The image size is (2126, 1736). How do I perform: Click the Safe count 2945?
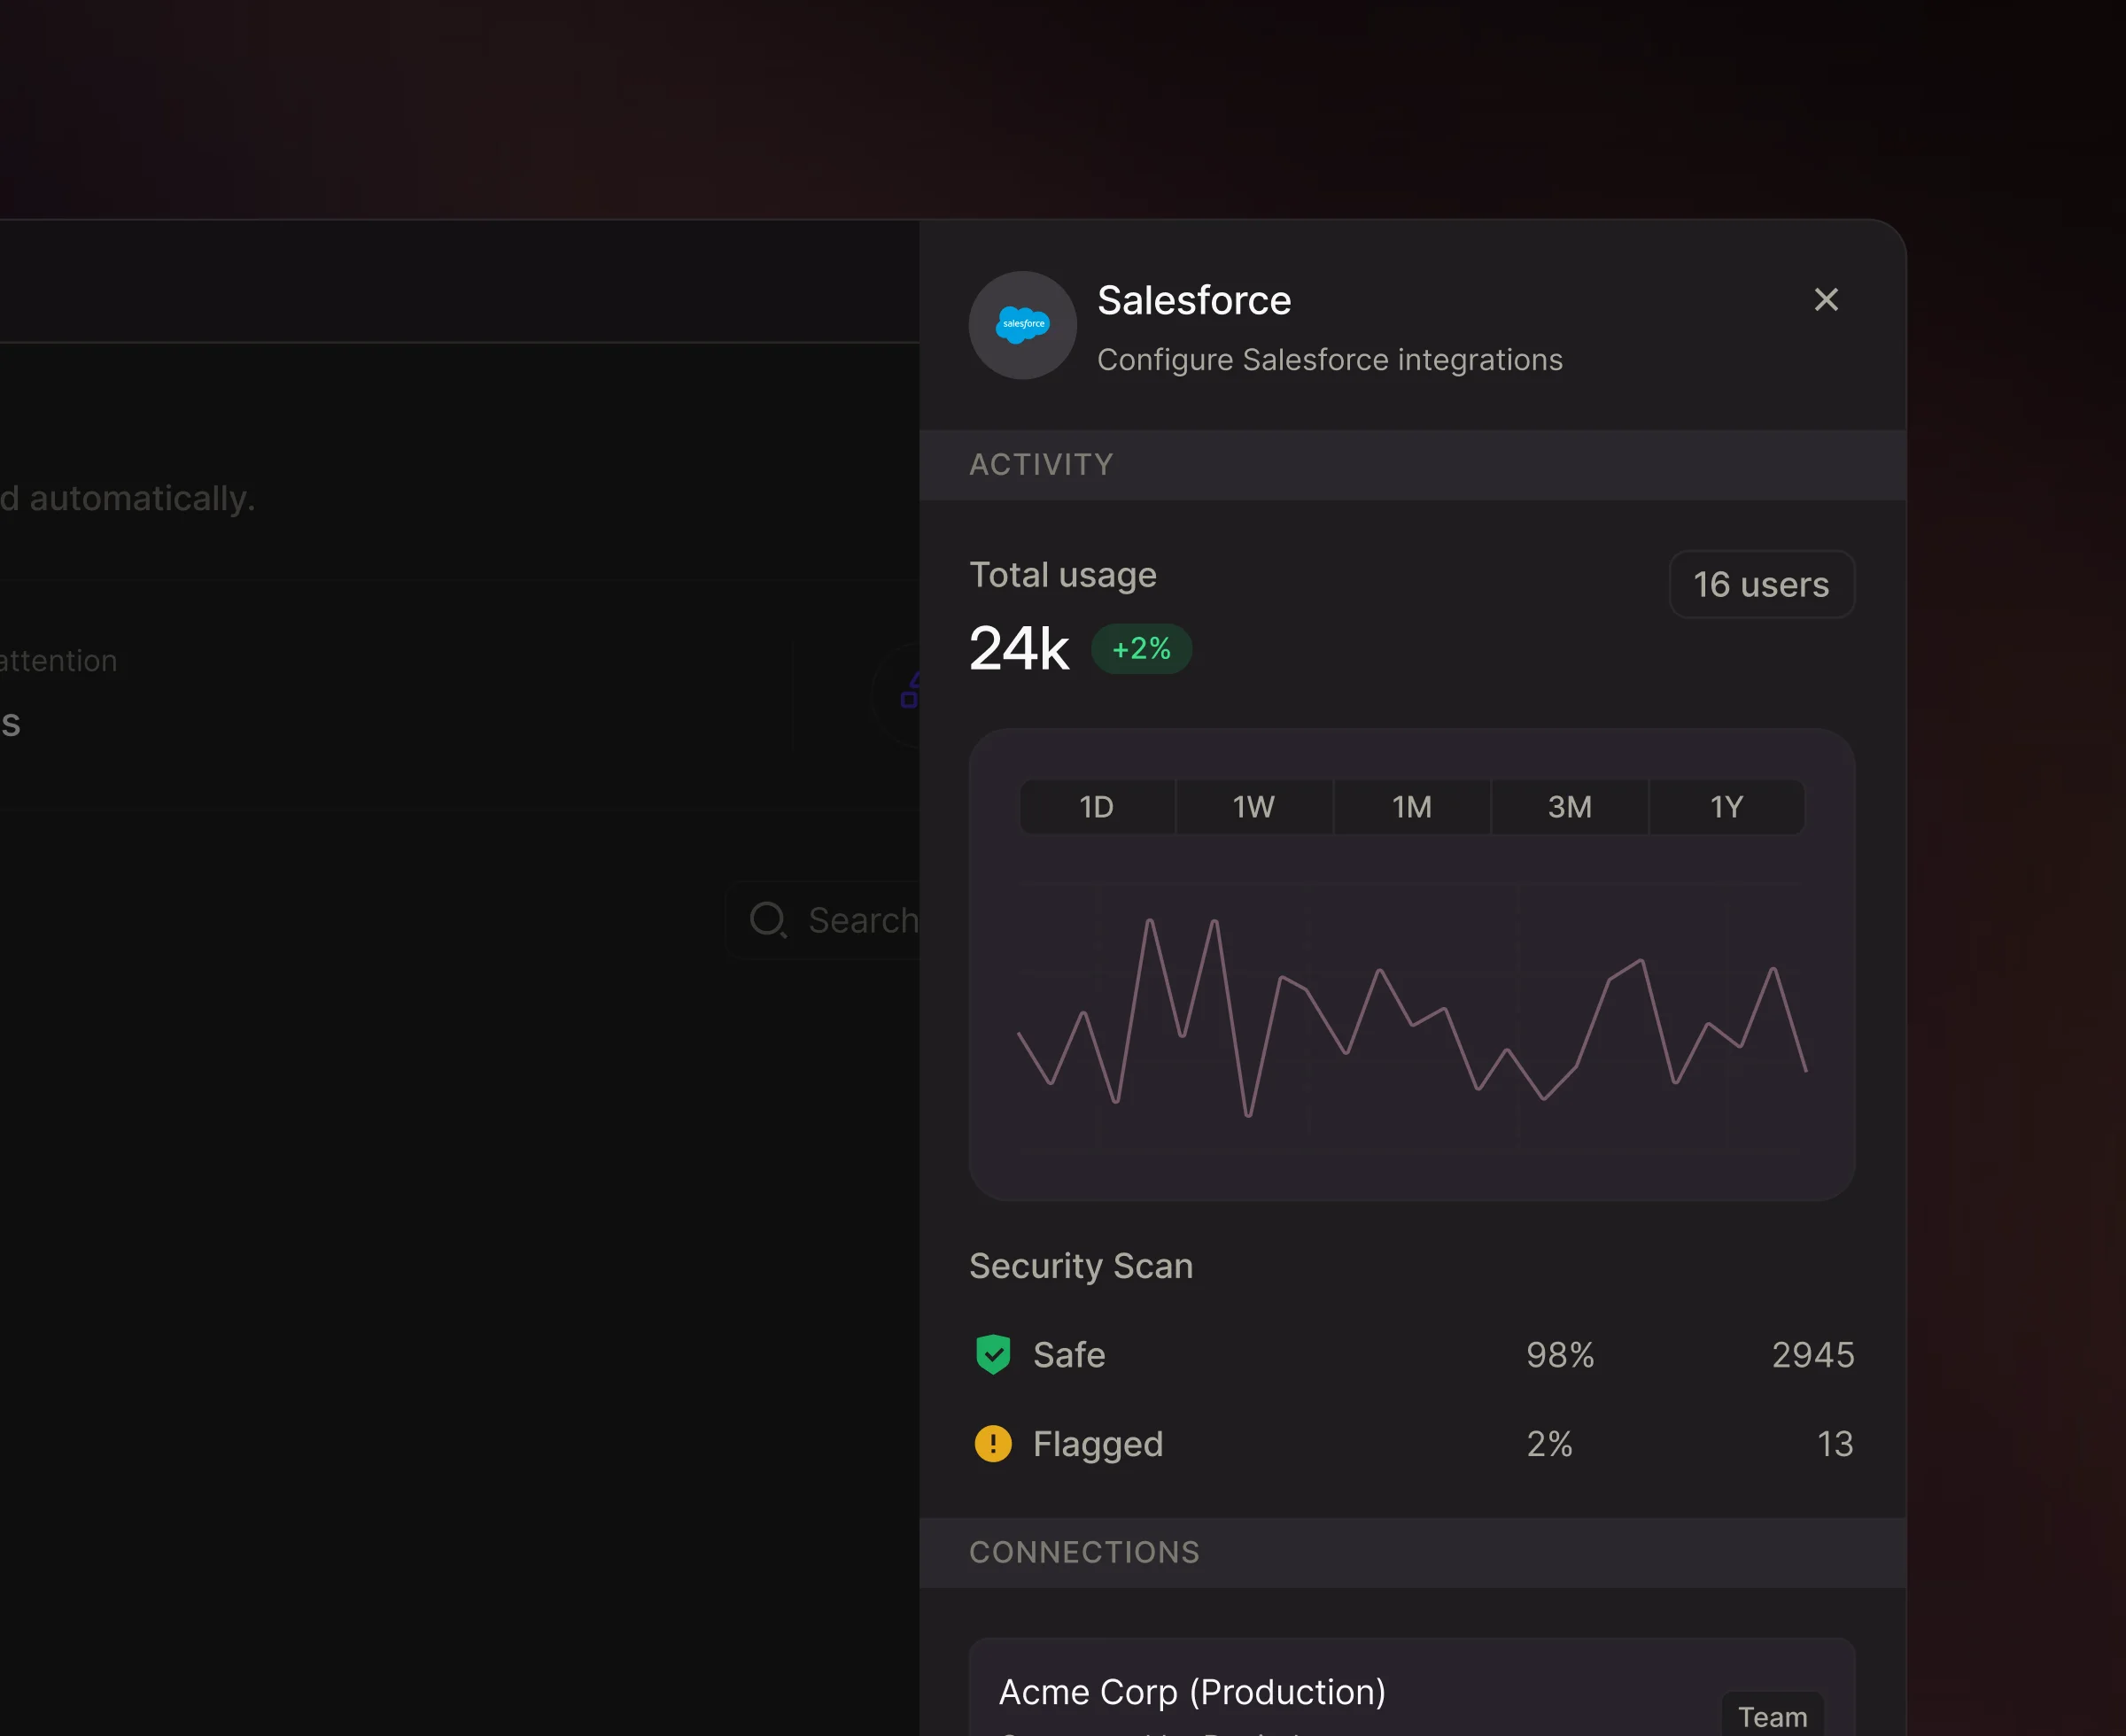[1812, 1354]
